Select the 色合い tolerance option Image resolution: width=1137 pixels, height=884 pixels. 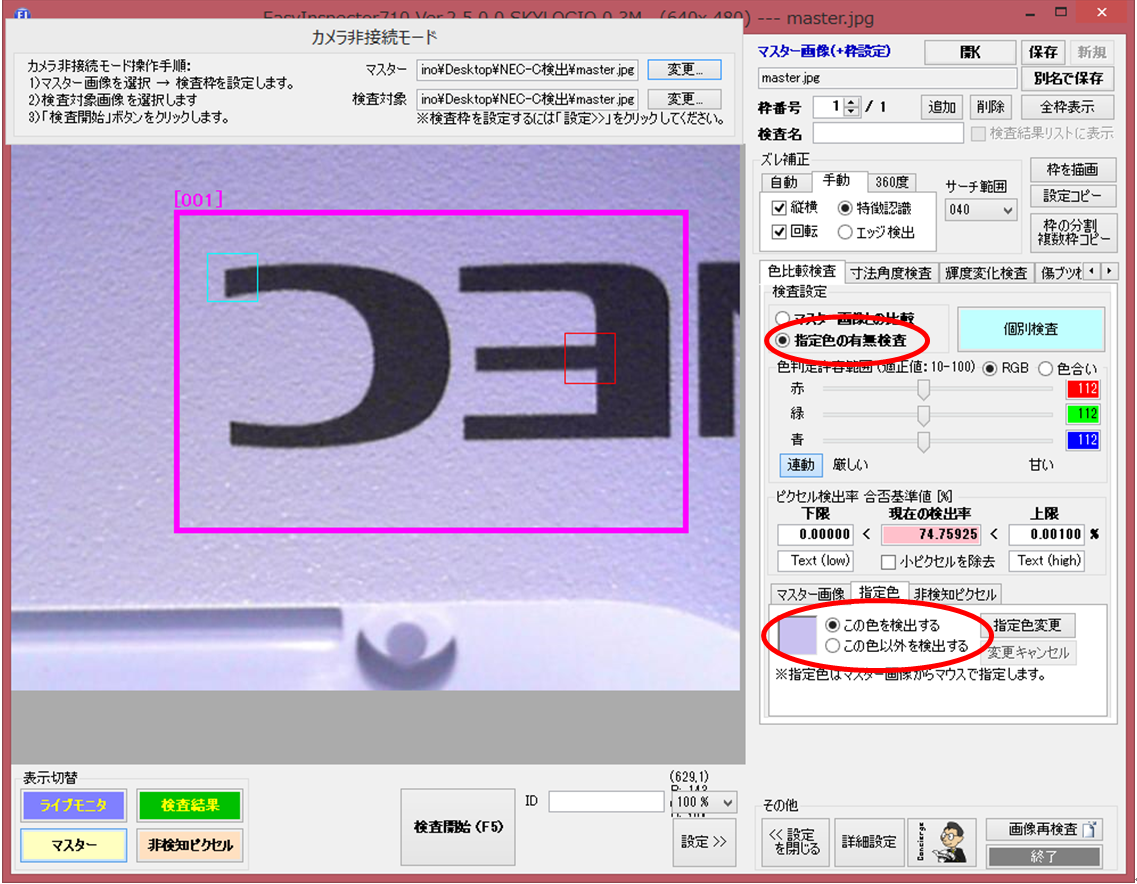pyautogui.click(x=1045, y=368)
